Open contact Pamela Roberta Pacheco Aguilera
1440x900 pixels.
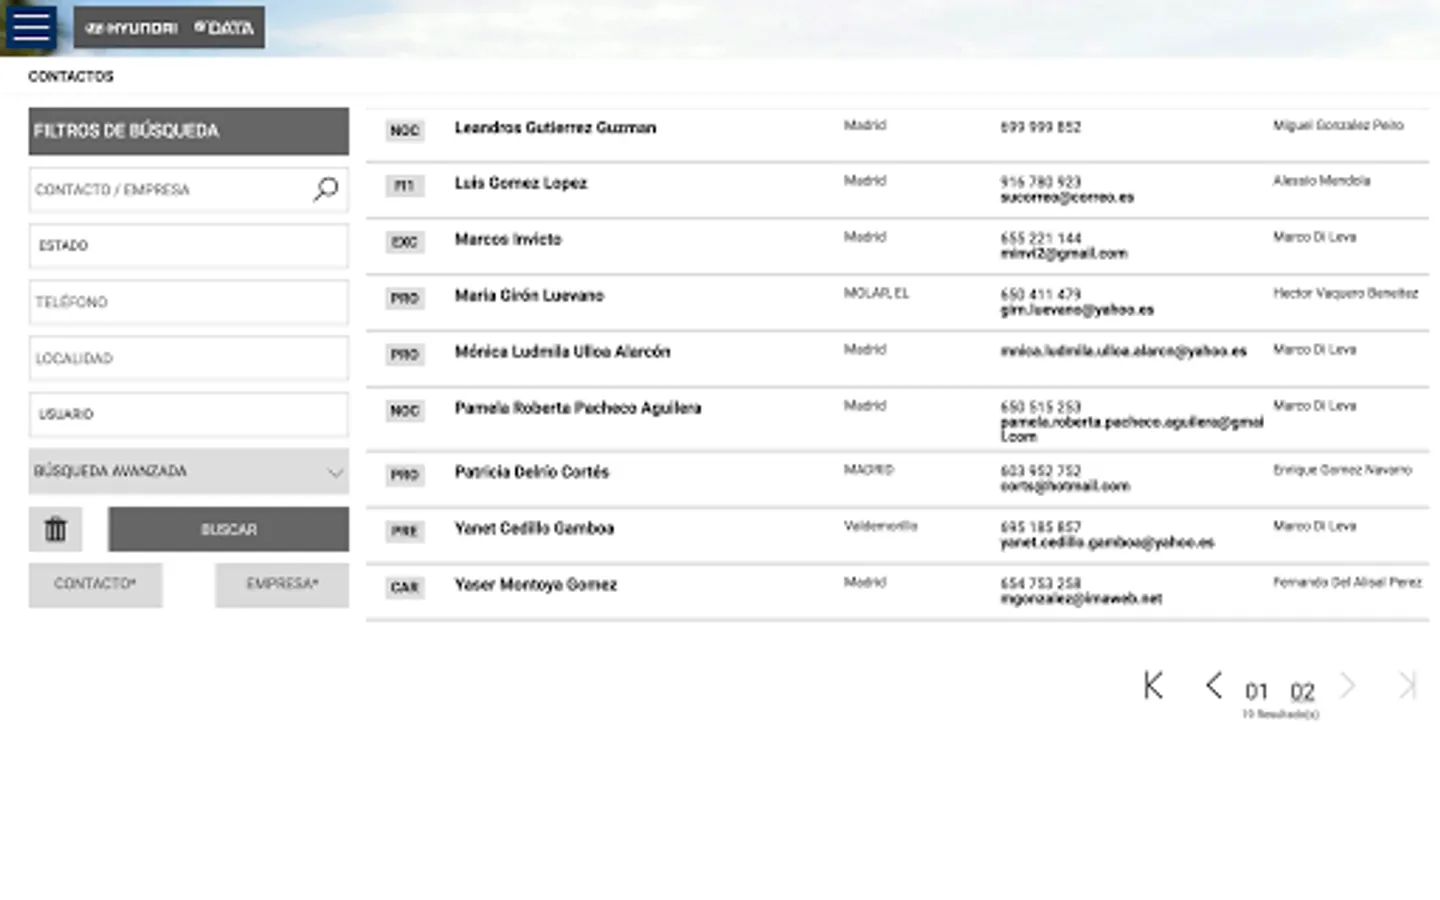tap(577, 408)
